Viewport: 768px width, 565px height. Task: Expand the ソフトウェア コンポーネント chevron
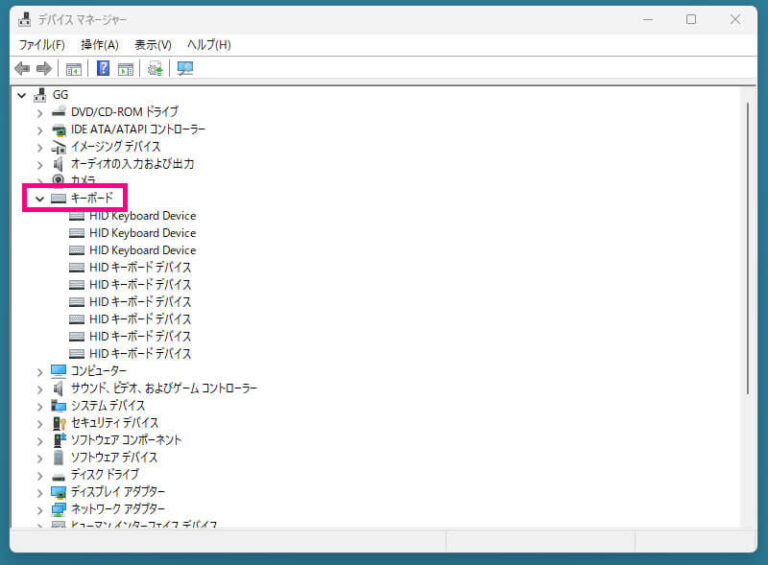[40, 441]
